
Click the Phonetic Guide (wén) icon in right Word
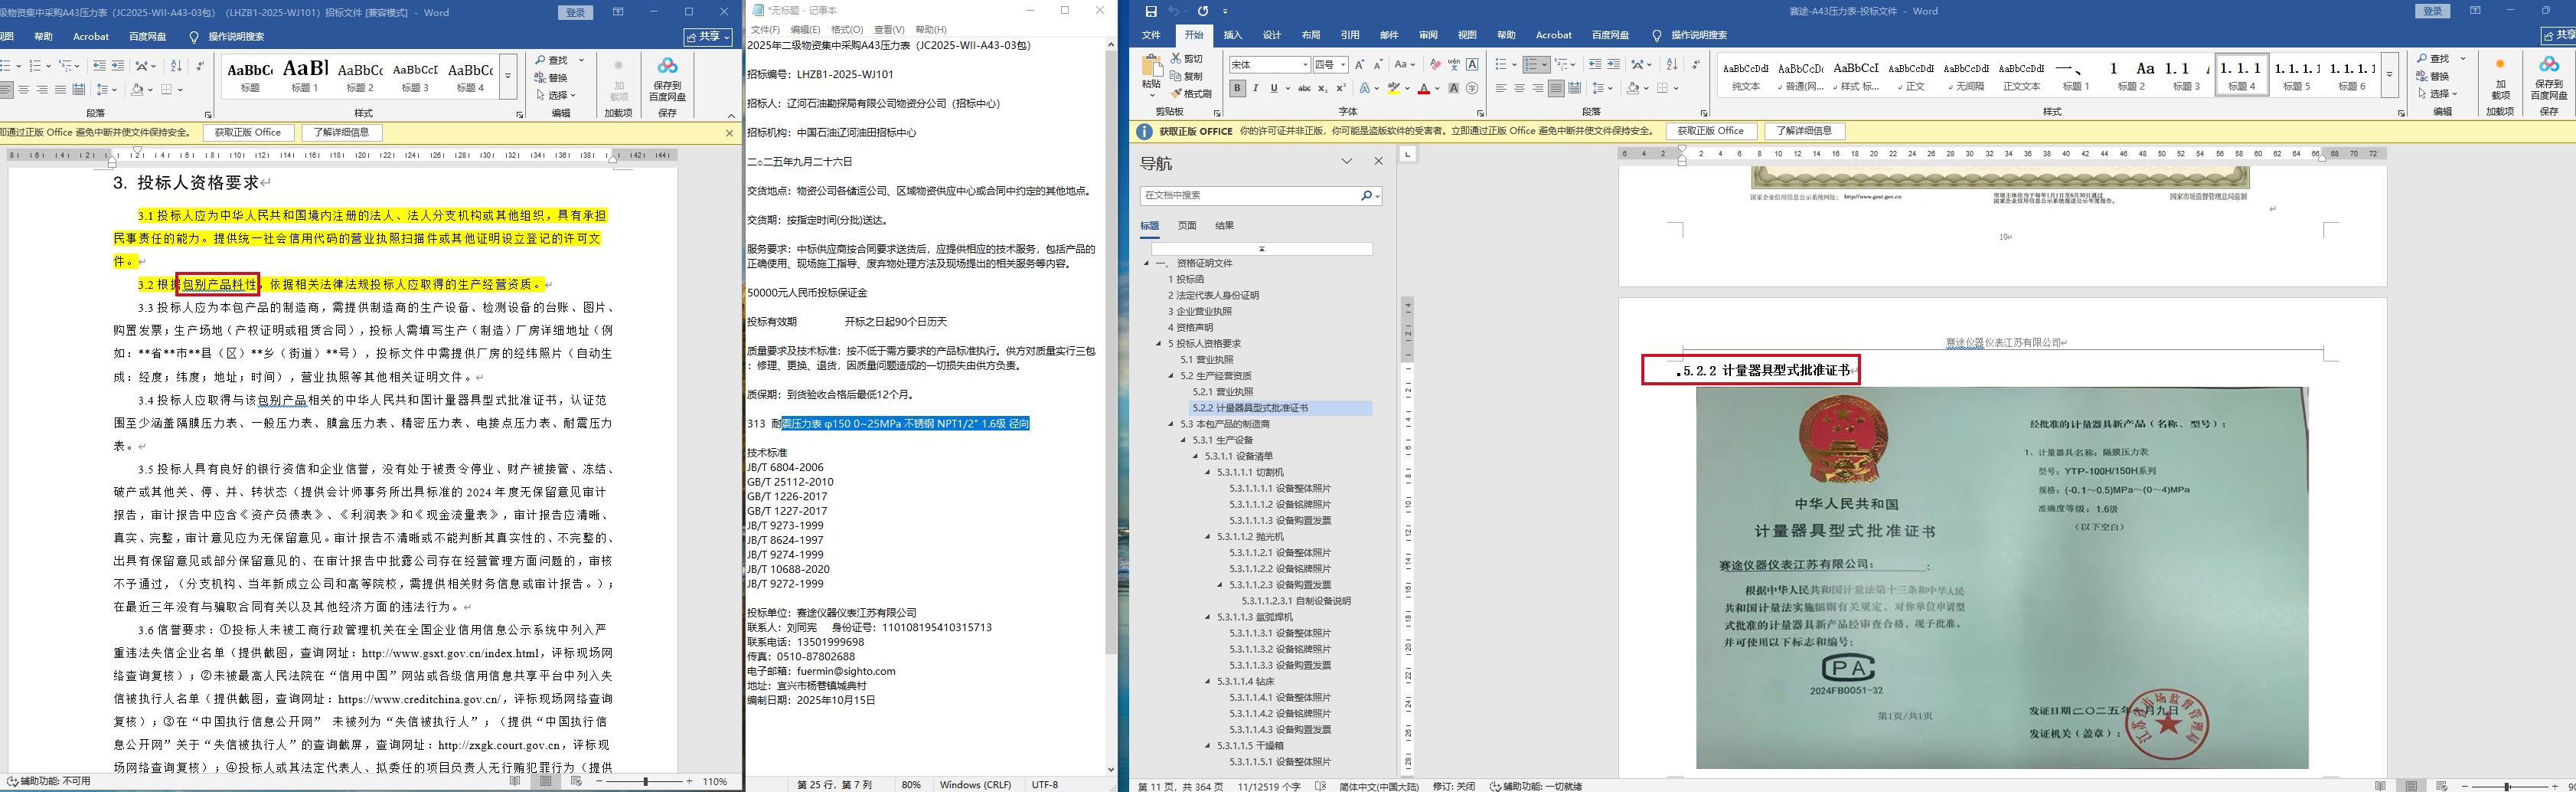point(1454,64)
